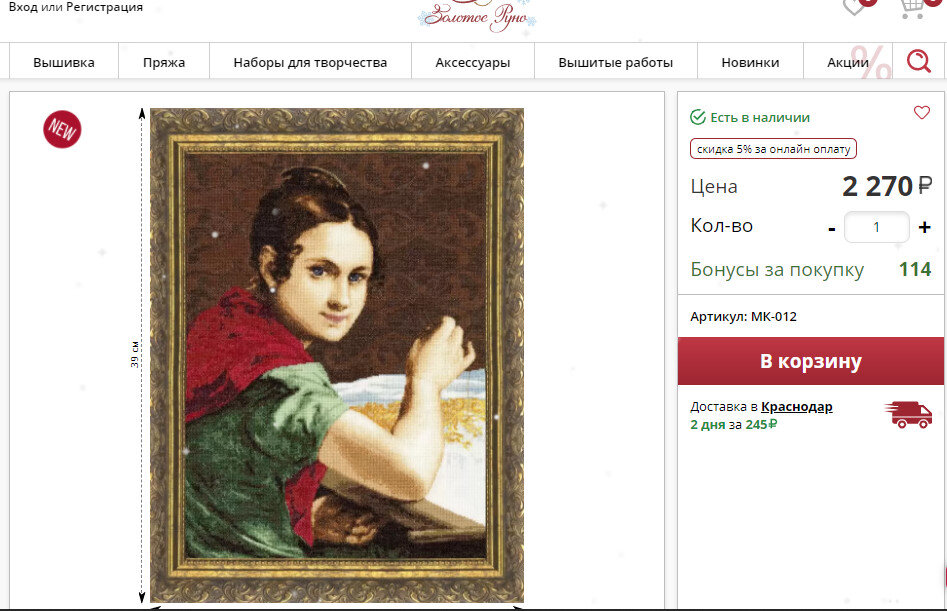This screenshot has width=947, height=611.
Task: Click the red NEW badge
Action: 62,129
